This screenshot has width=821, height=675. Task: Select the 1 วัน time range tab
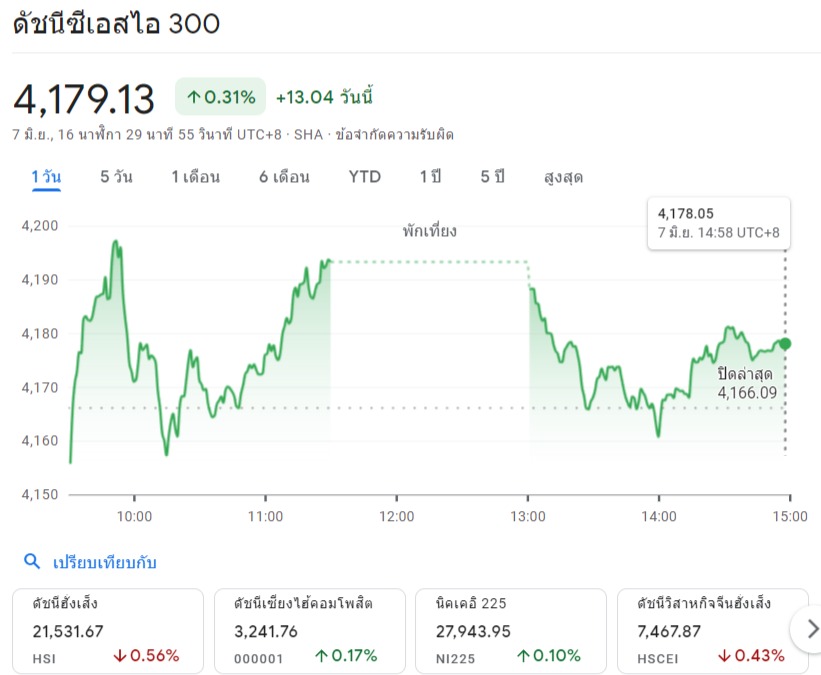[x=46, y=177]
